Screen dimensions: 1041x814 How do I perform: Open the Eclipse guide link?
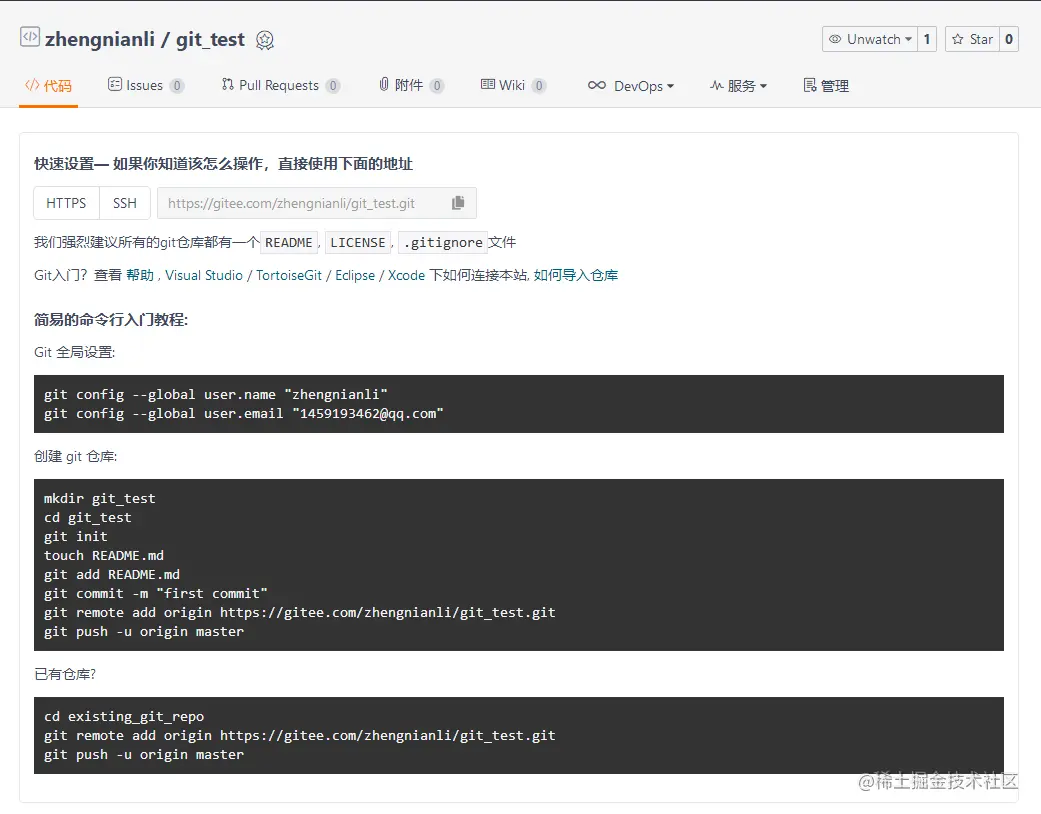coord(355,276)
